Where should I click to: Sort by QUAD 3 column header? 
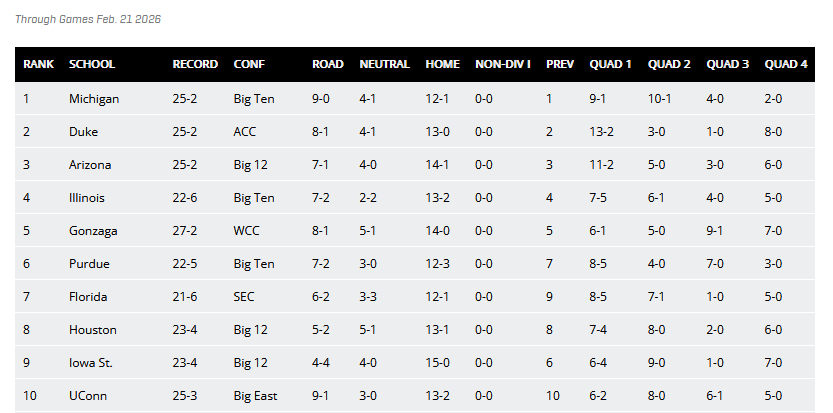pyautogui.click(x=728, y=64)
